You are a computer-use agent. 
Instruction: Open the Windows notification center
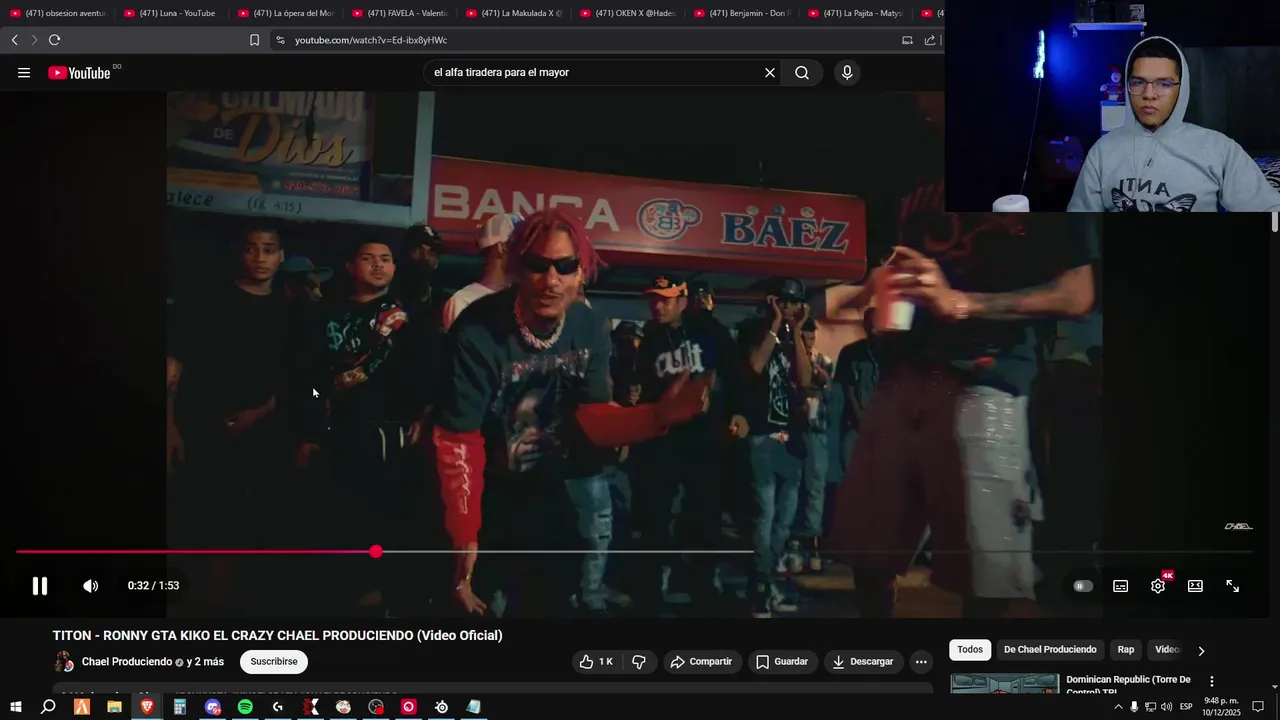[x=1258, y=707]
